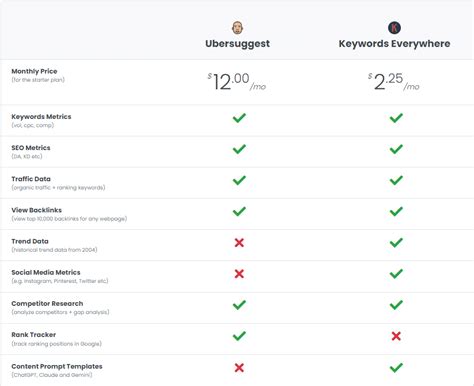This screenshot has width=474, height=386.
Task: Click Ubersuggest's red X for Trend Data
Action: (239, 243)
